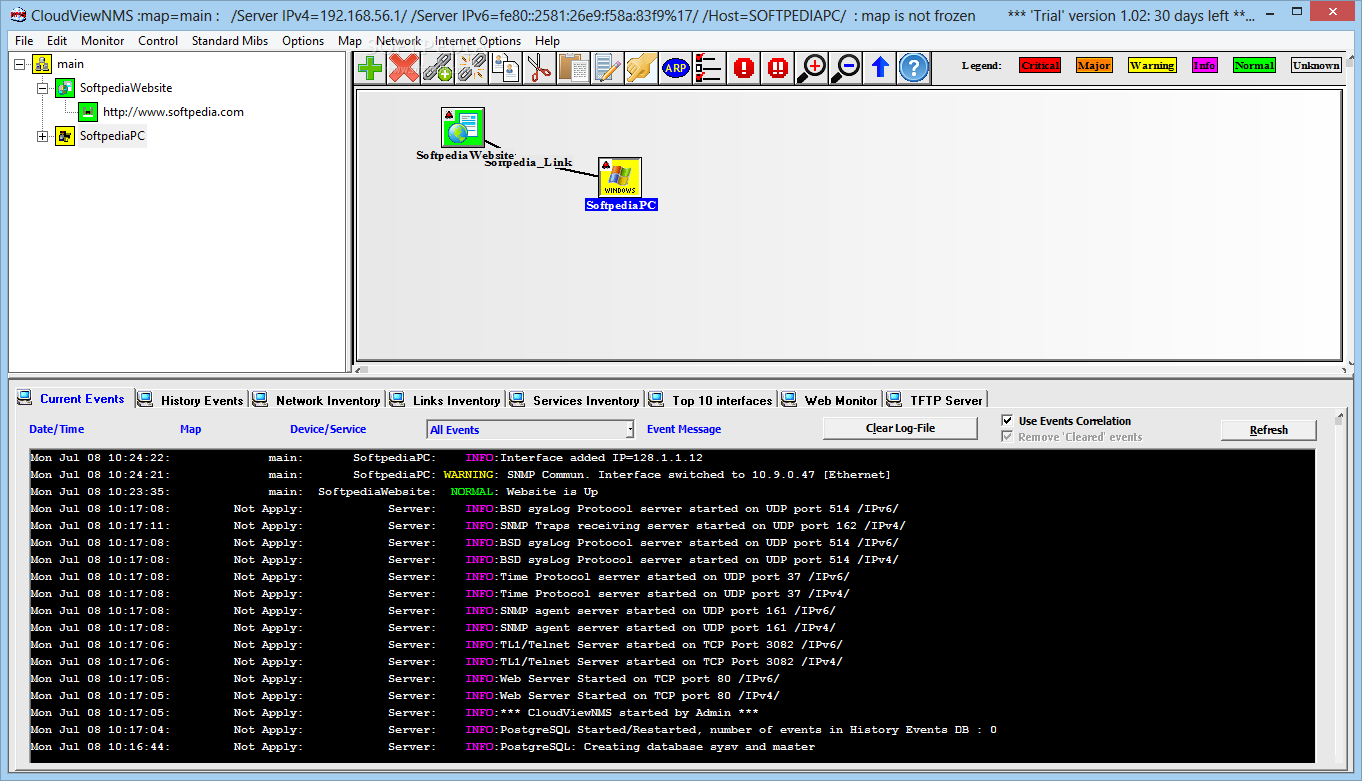Click the main map tree icon

tap(42, 64)
